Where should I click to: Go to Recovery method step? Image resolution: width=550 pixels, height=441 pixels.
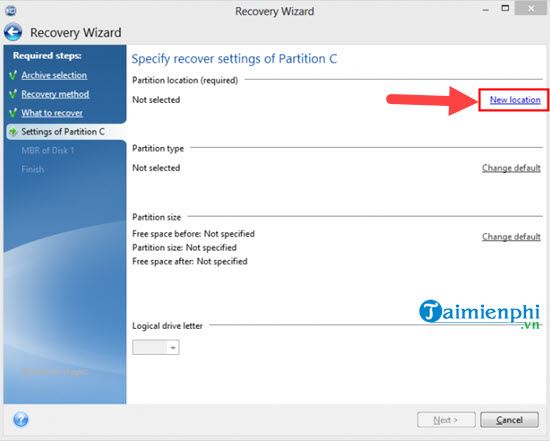tap(55, 94)
